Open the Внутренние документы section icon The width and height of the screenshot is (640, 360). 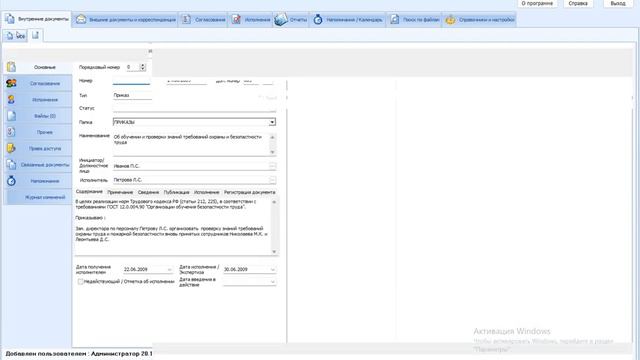coord(9,19)
